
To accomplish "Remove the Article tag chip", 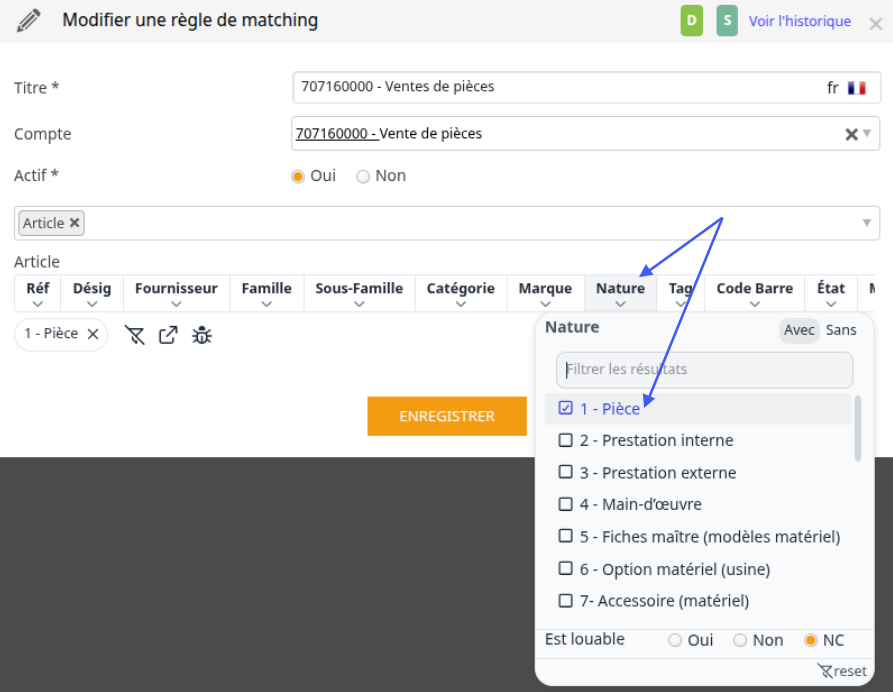I will 75,223.
